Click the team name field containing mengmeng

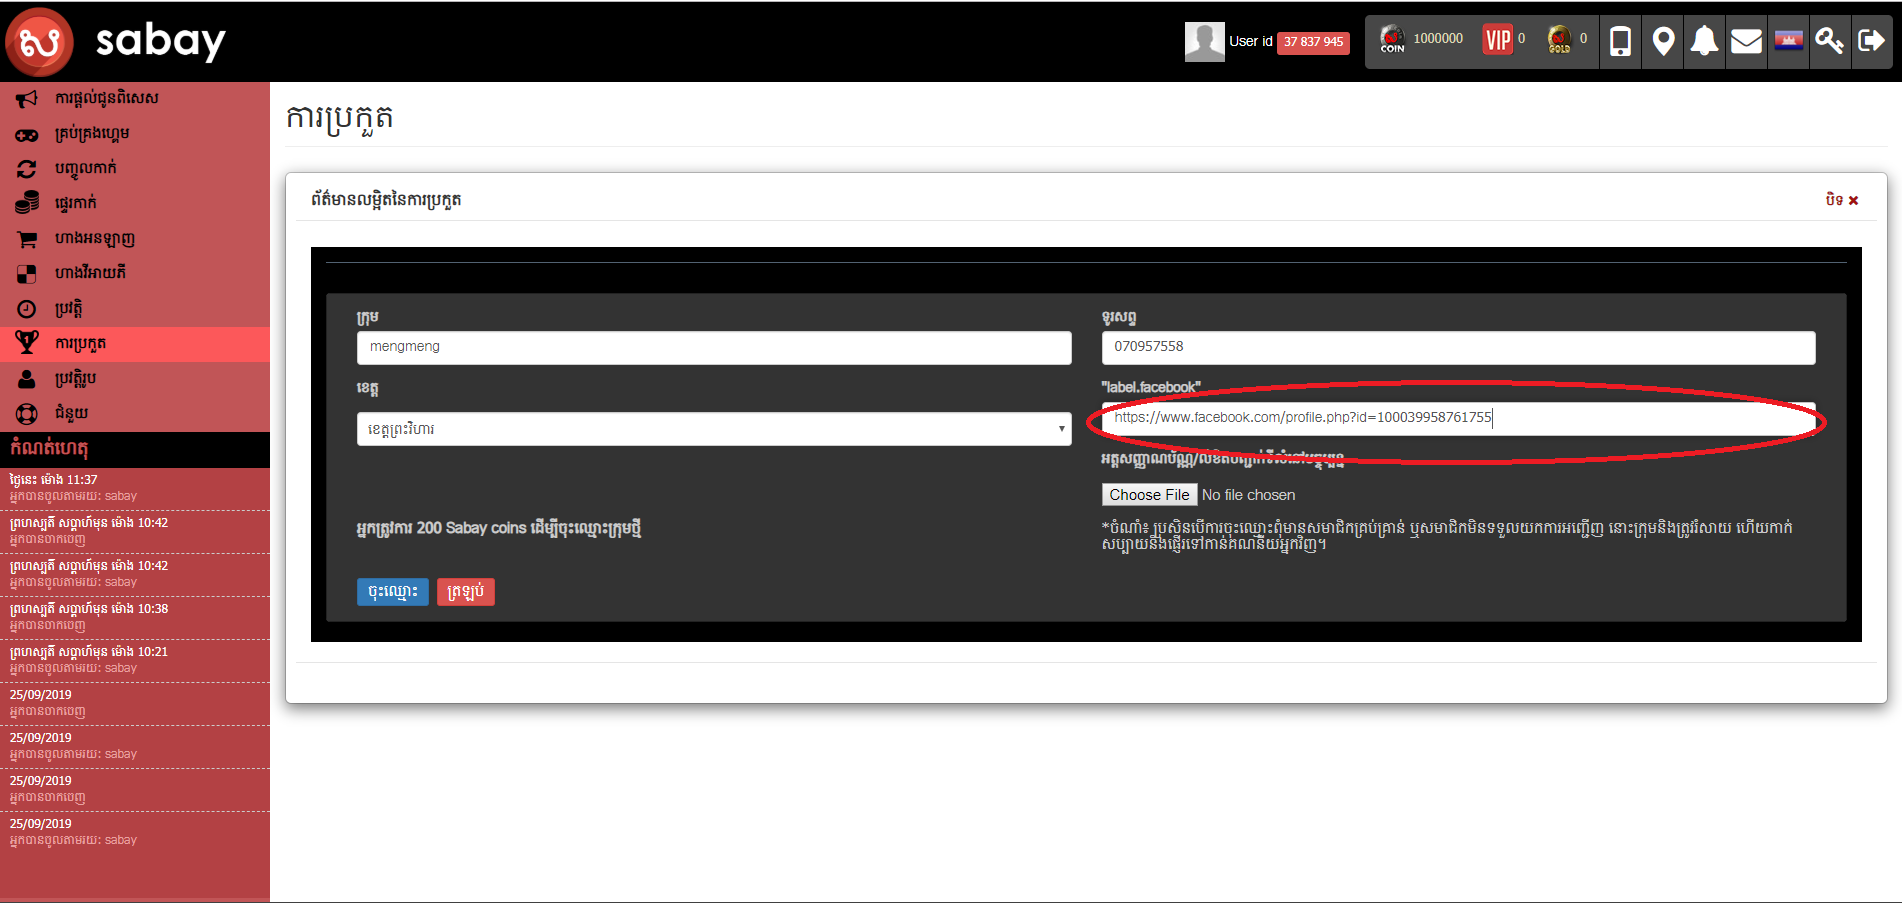coord(713,347)
